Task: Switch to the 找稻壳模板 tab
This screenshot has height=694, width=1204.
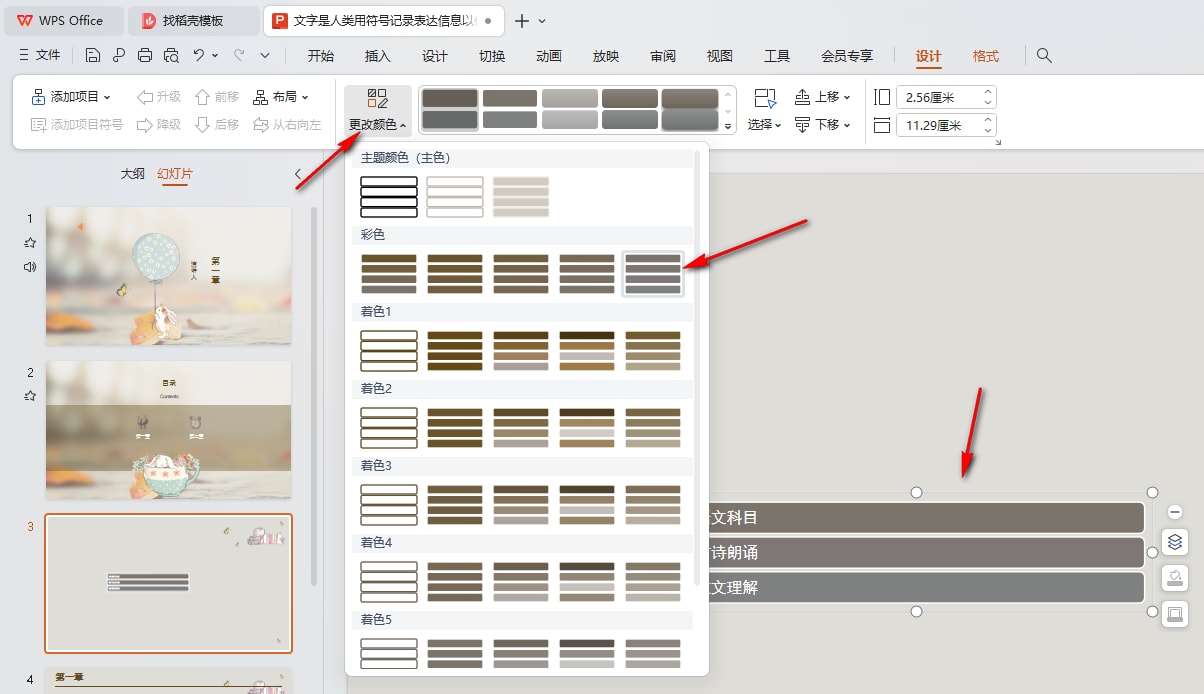Action: point(194,20)
